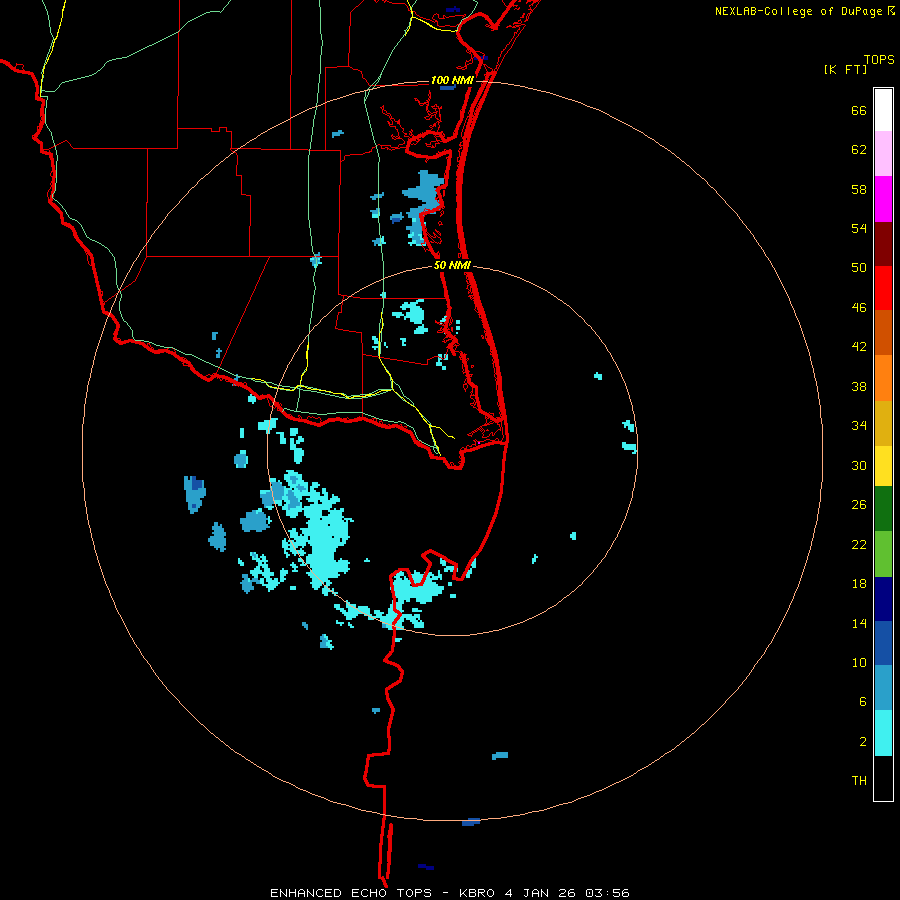The width and height of the screenshot is (900, 900).
Task: Select the black TH threshold swatch
Action: (883, 778)
